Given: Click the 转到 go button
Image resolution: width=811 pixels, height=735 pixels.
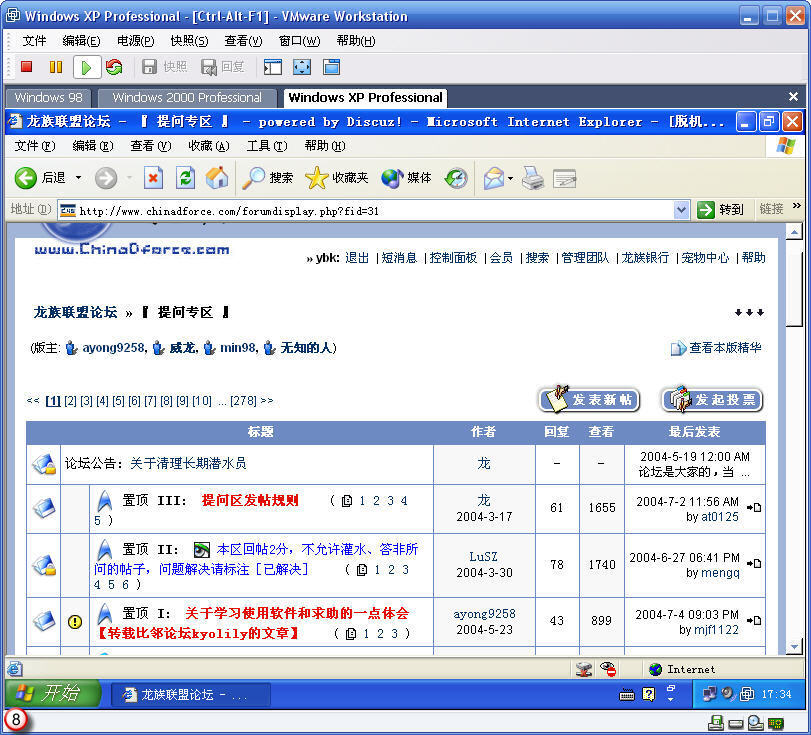Looking at the screenshot, I should tap(720, 209).
